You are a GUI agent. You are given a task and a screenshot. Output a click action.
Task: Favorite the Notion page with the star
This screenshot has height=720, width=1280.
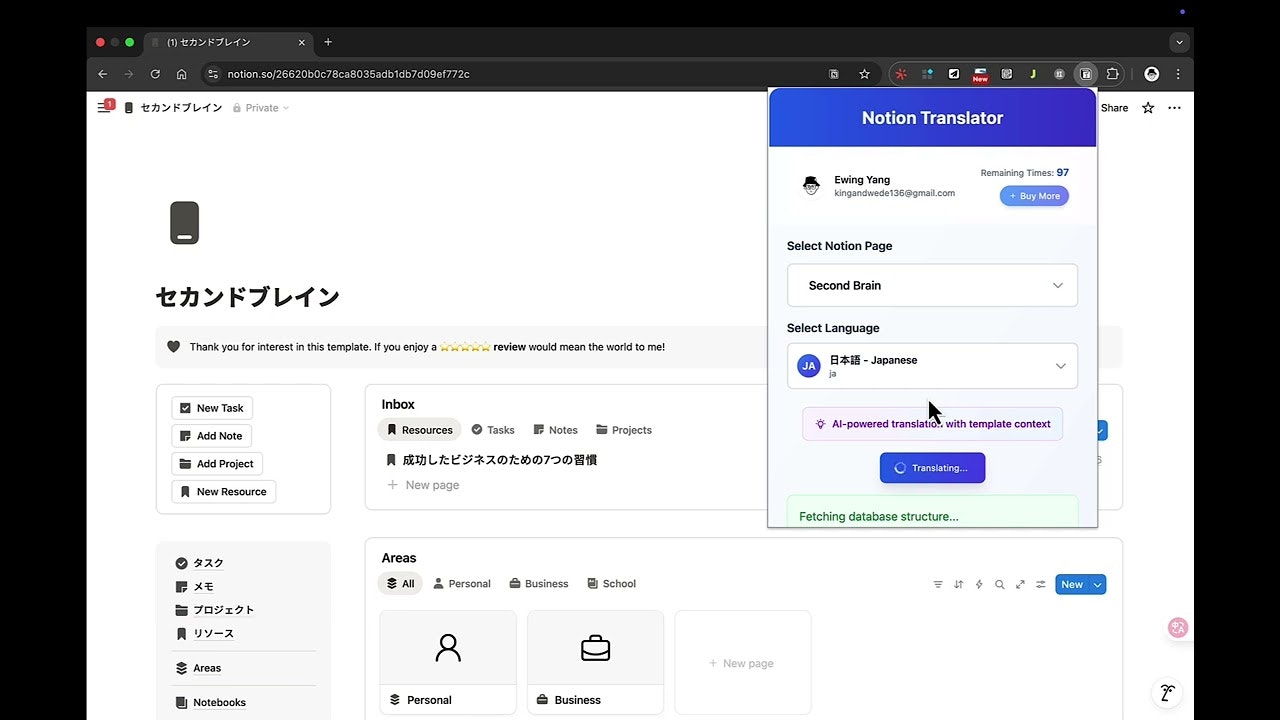pyautogui.click(x=1148, y=108)
